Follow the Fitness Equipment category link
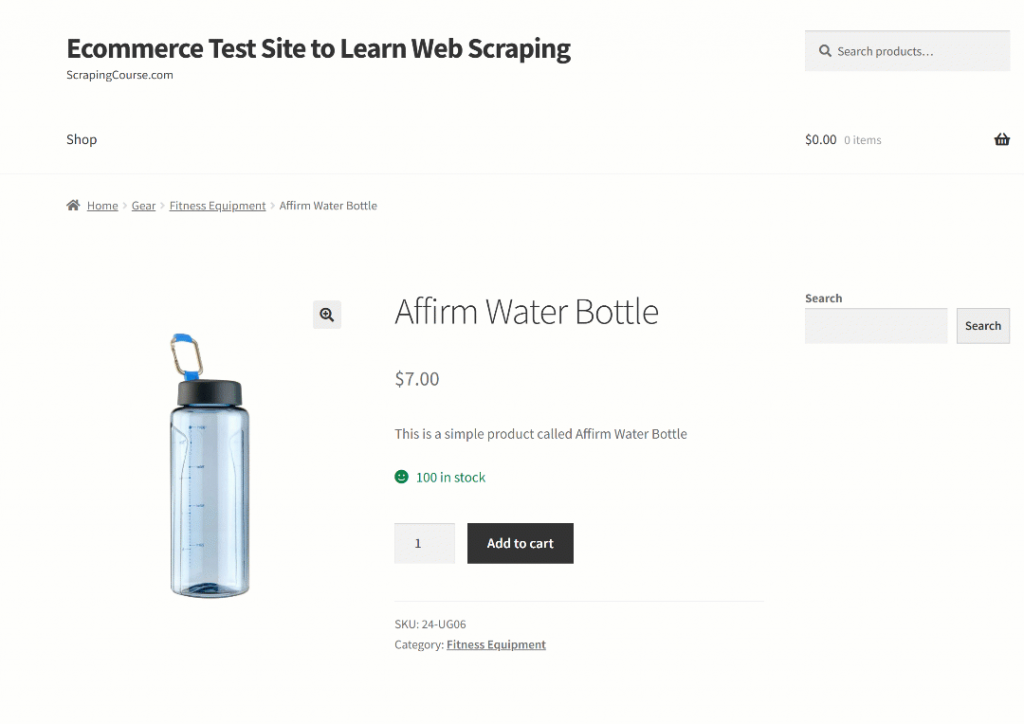This screenshot has width=1024, height=724. [496, 645]
